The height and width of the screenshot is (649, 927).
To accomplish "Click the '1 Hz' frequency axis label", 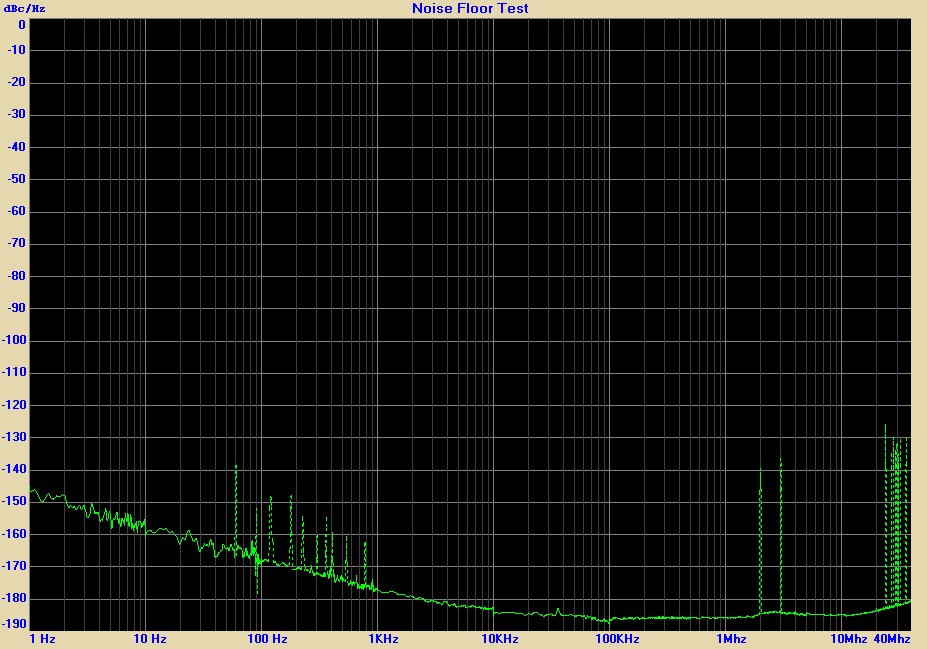I will [x=43, y=639].
